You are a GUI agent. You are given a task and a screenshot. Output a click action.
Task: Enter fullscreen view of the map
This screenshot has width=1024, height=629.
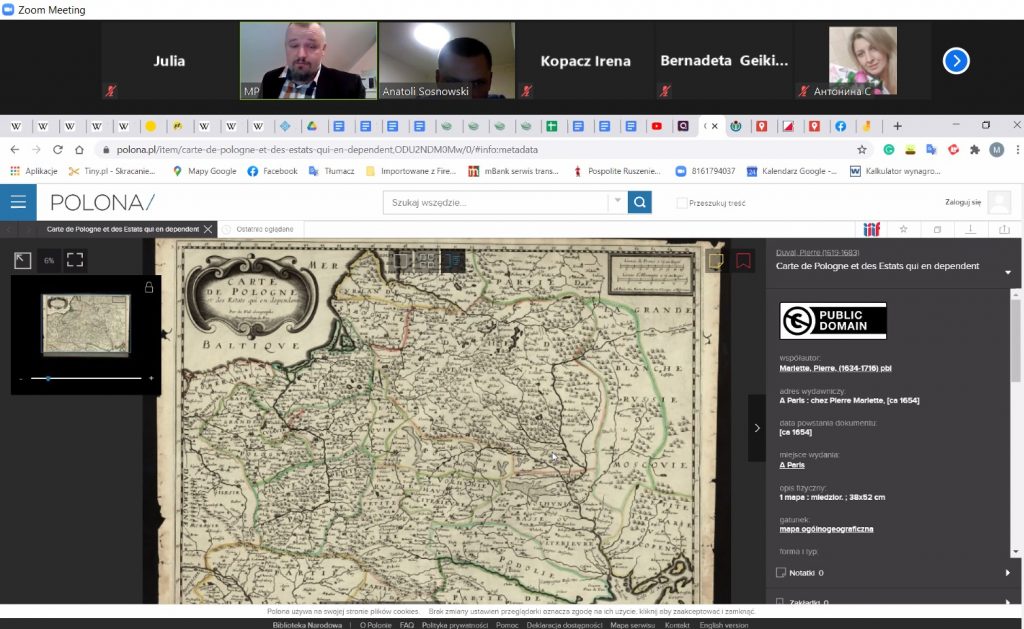point(75,260)
